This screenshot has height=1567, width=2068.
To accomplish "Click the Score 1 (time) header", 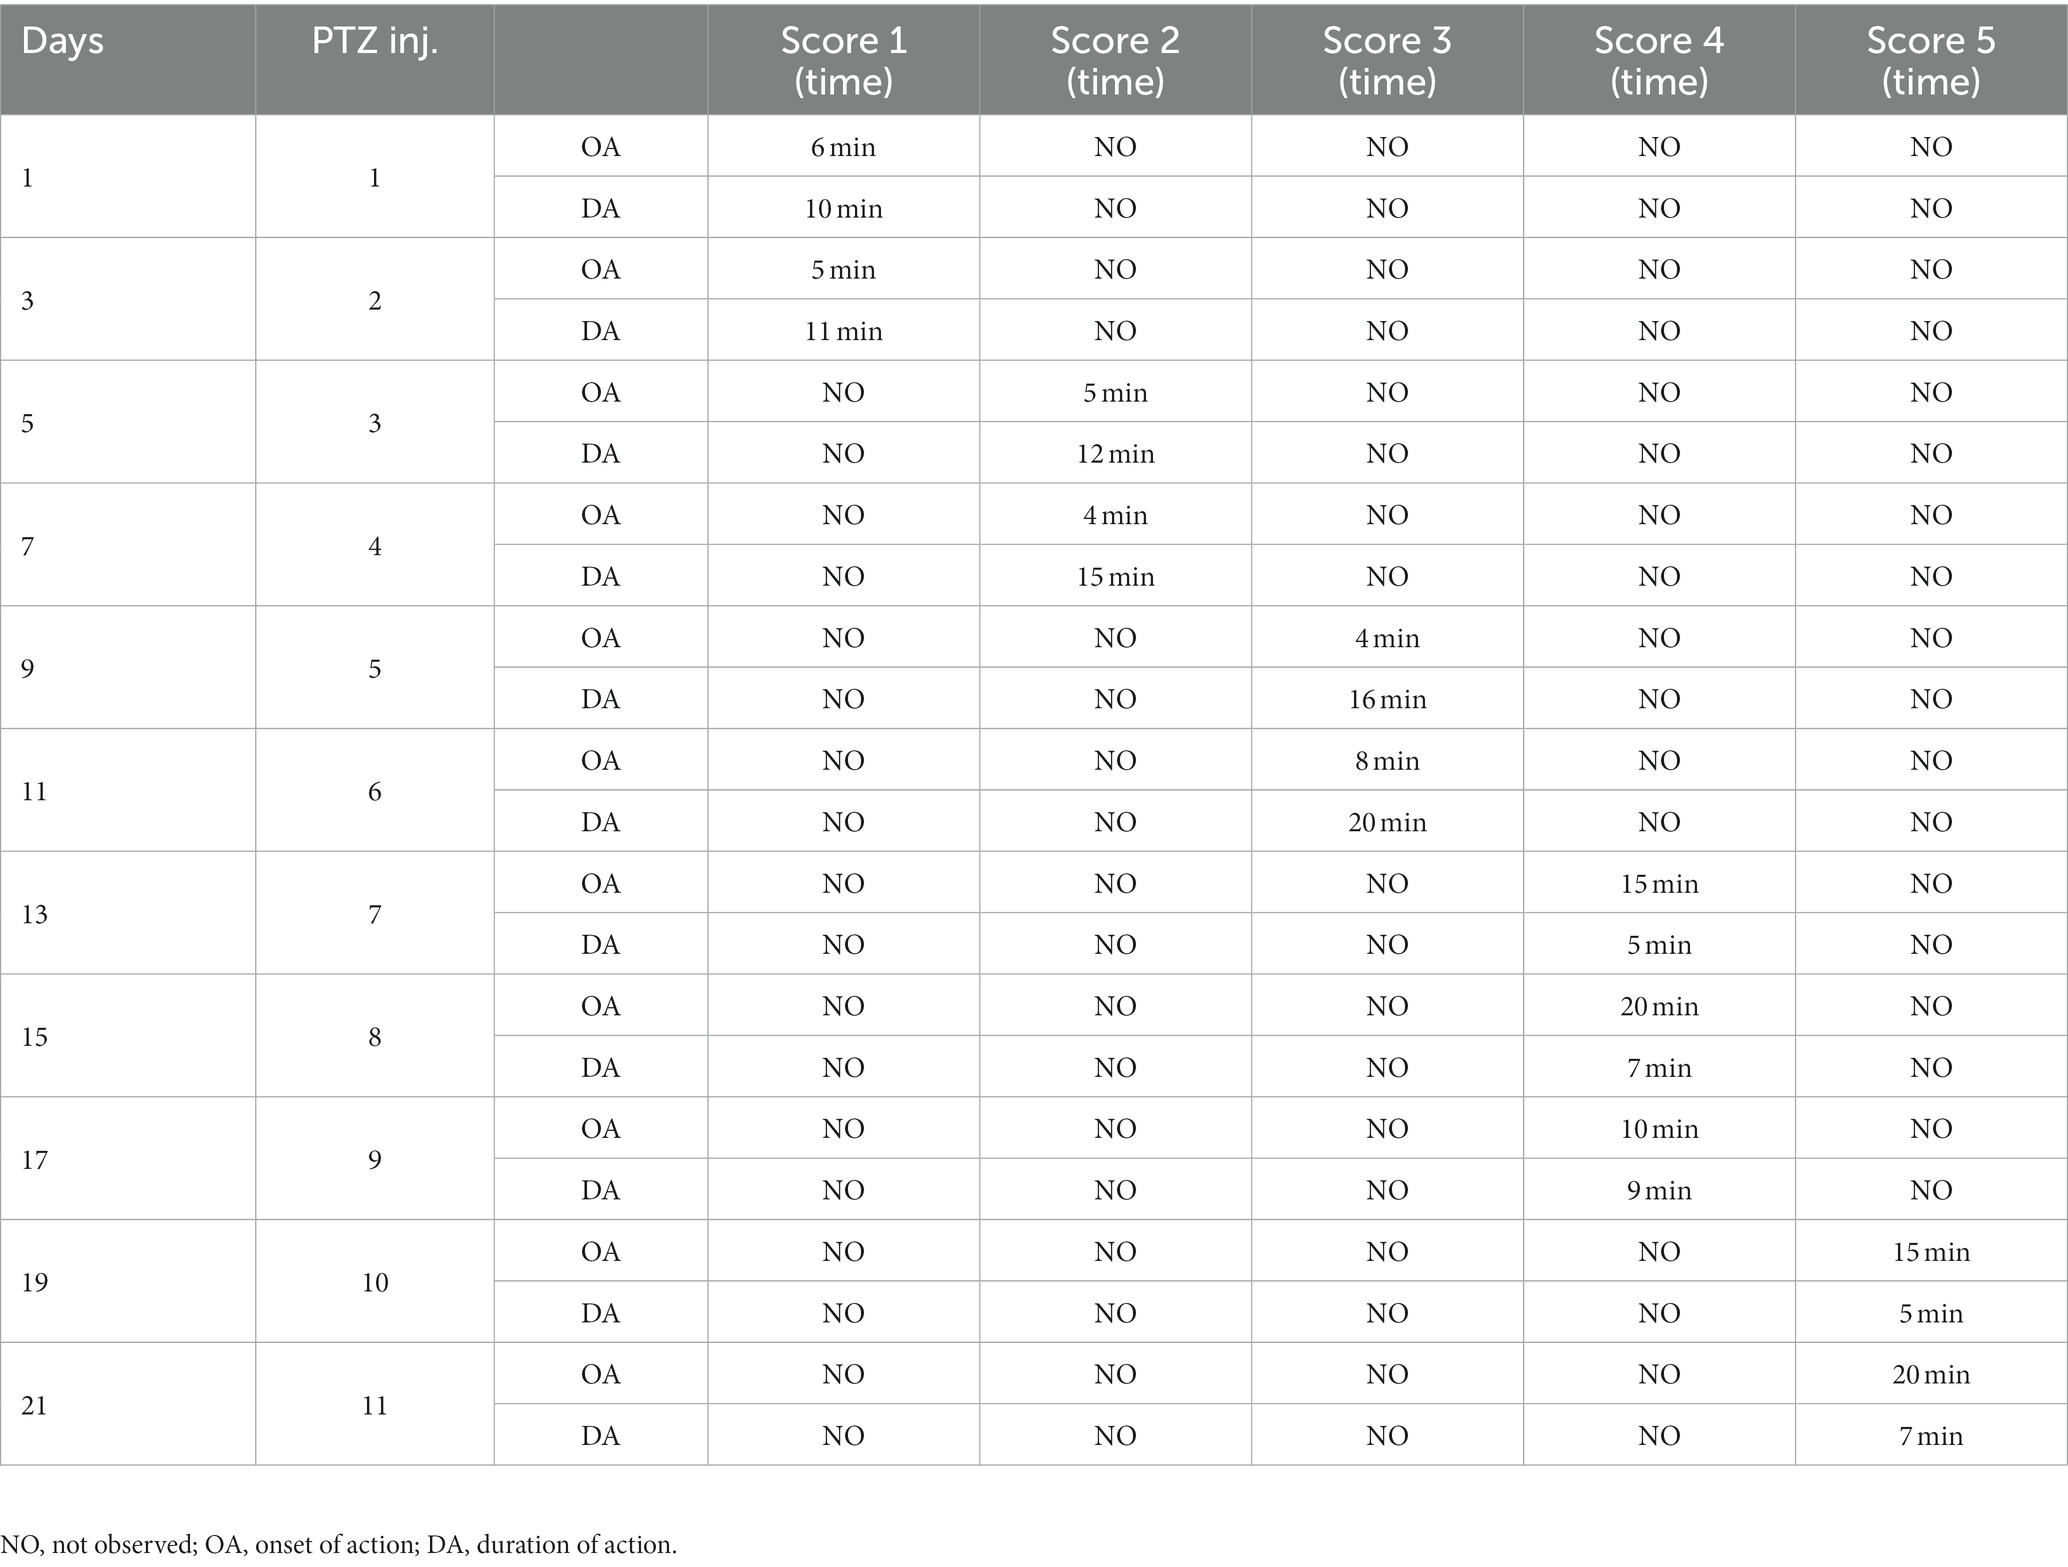I will click(843, 60).
